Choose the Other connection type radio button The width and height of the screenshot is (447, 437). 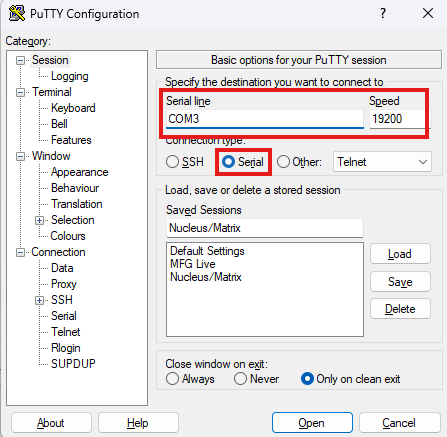283,162
